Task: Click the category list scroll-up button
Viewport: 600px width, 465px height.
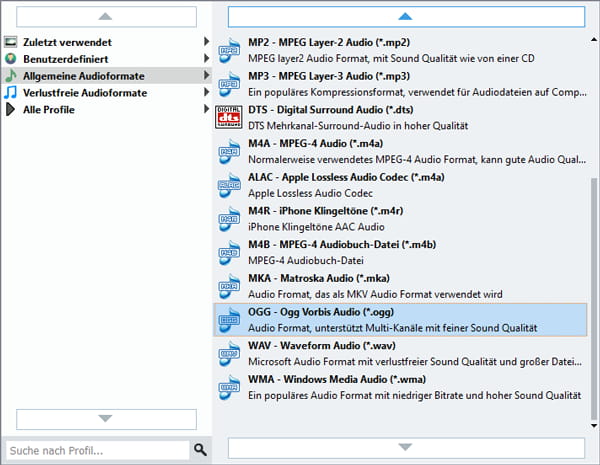Action: pyautogui.click(x=106, y=16)
